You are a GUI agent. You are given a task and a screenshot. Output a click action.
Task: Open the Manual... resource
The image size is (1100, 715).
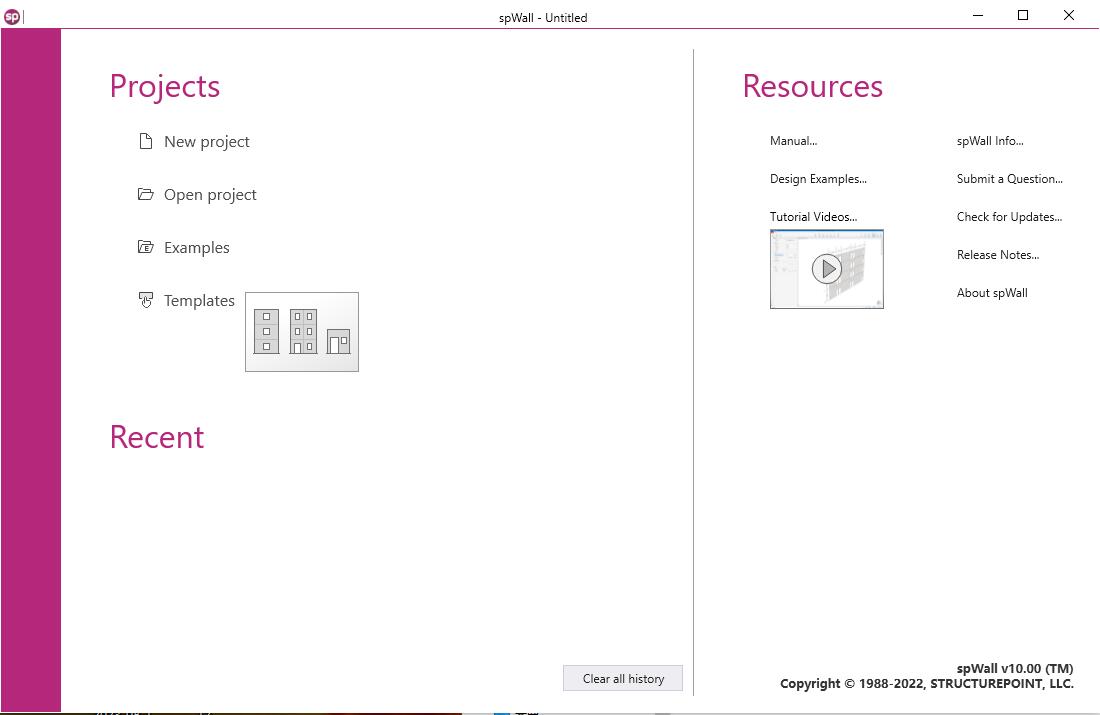793,140
